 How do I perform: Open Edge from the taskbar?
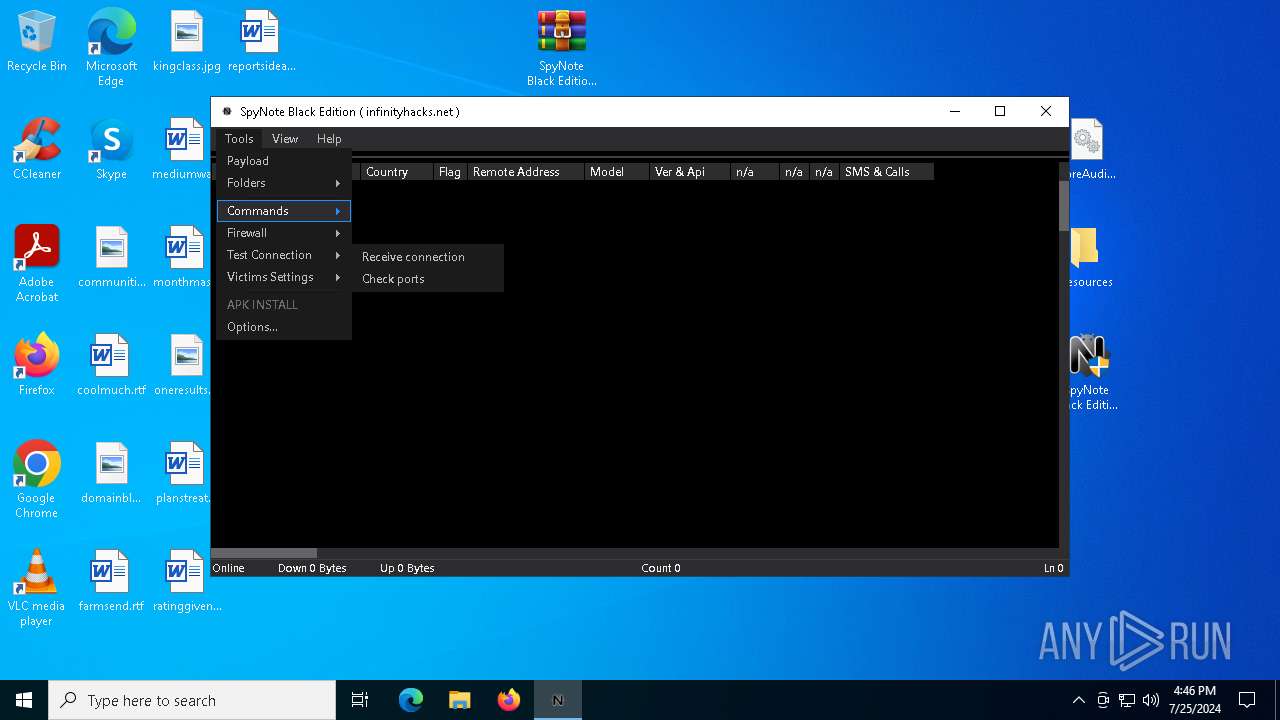click(x=411, y=700)
